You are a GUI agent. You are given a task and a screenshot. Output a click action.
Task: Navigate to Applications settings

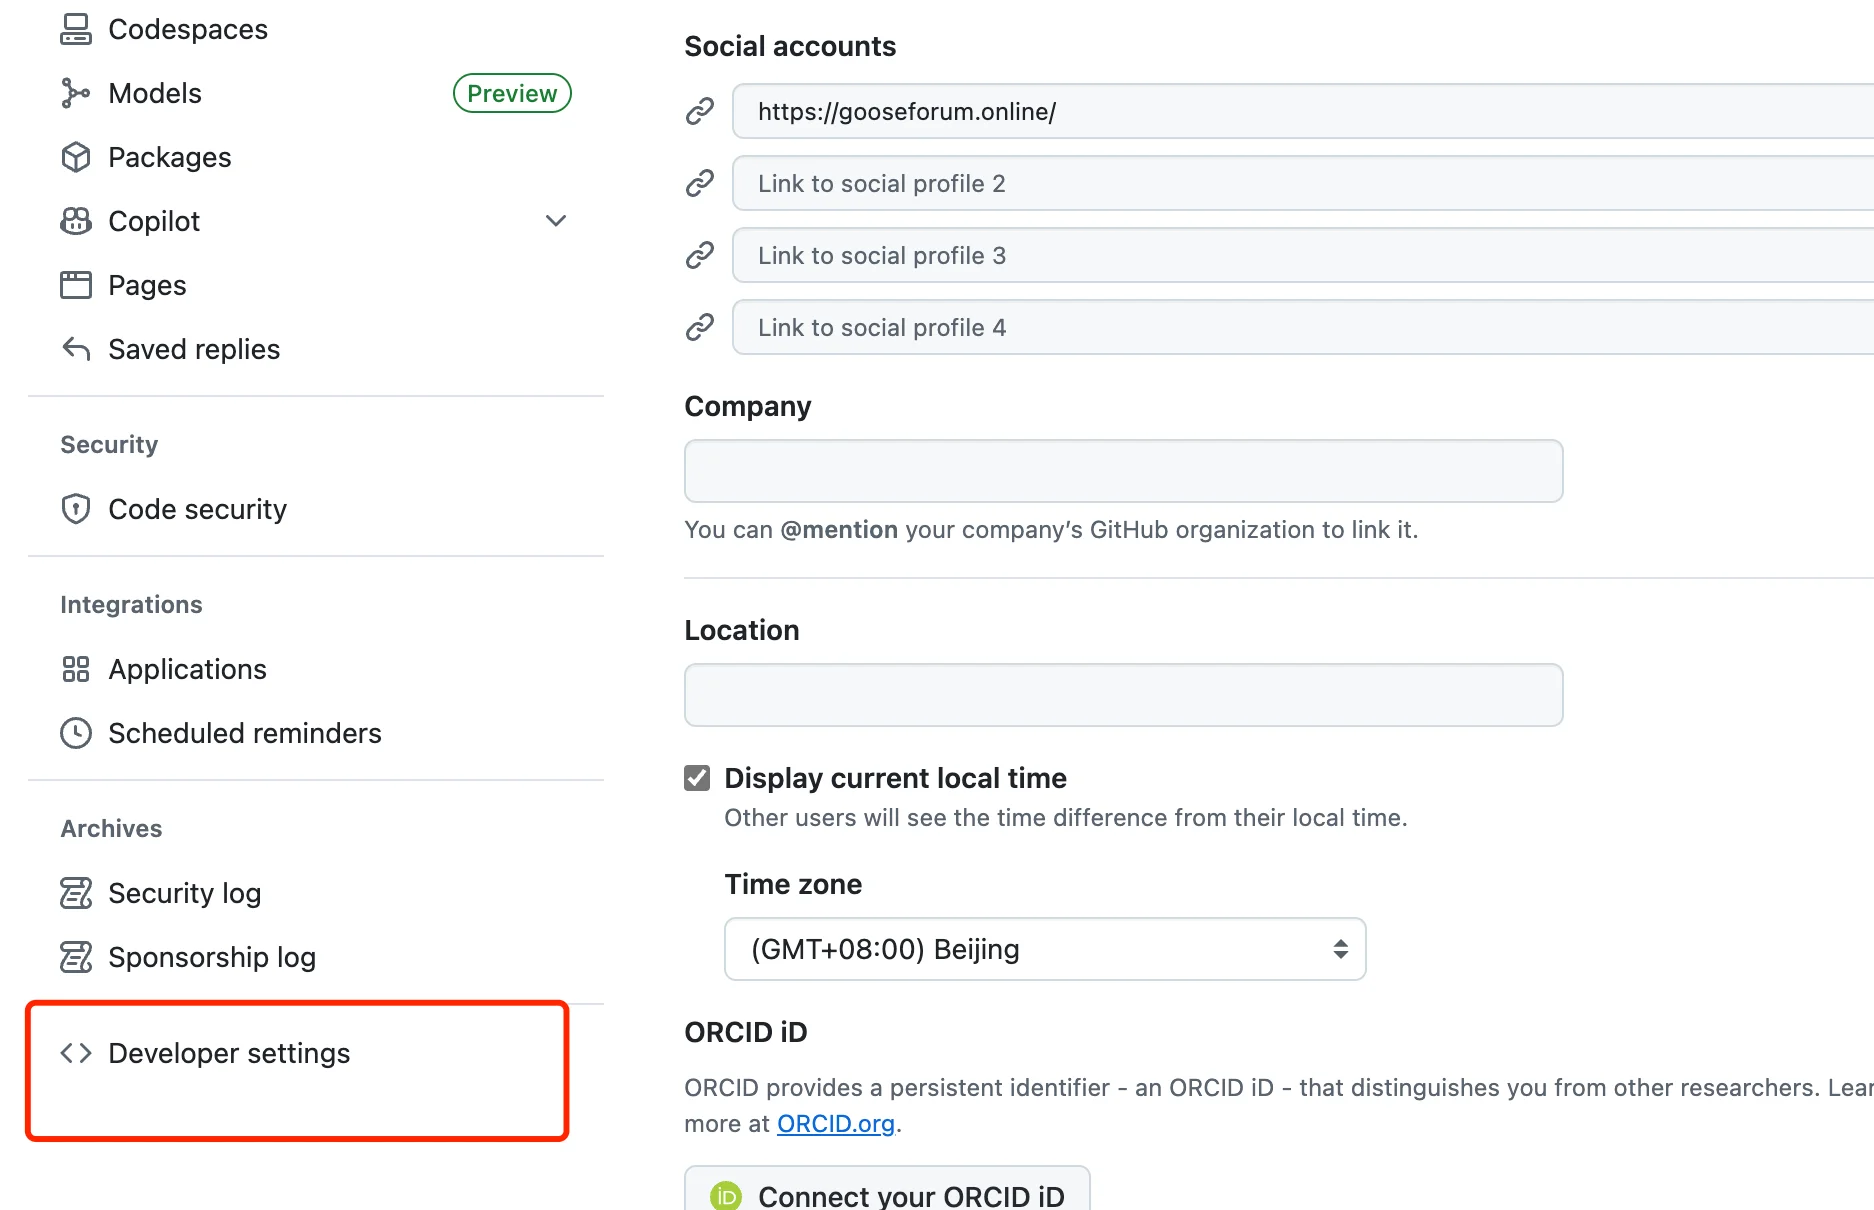click(x=188, y=669)
